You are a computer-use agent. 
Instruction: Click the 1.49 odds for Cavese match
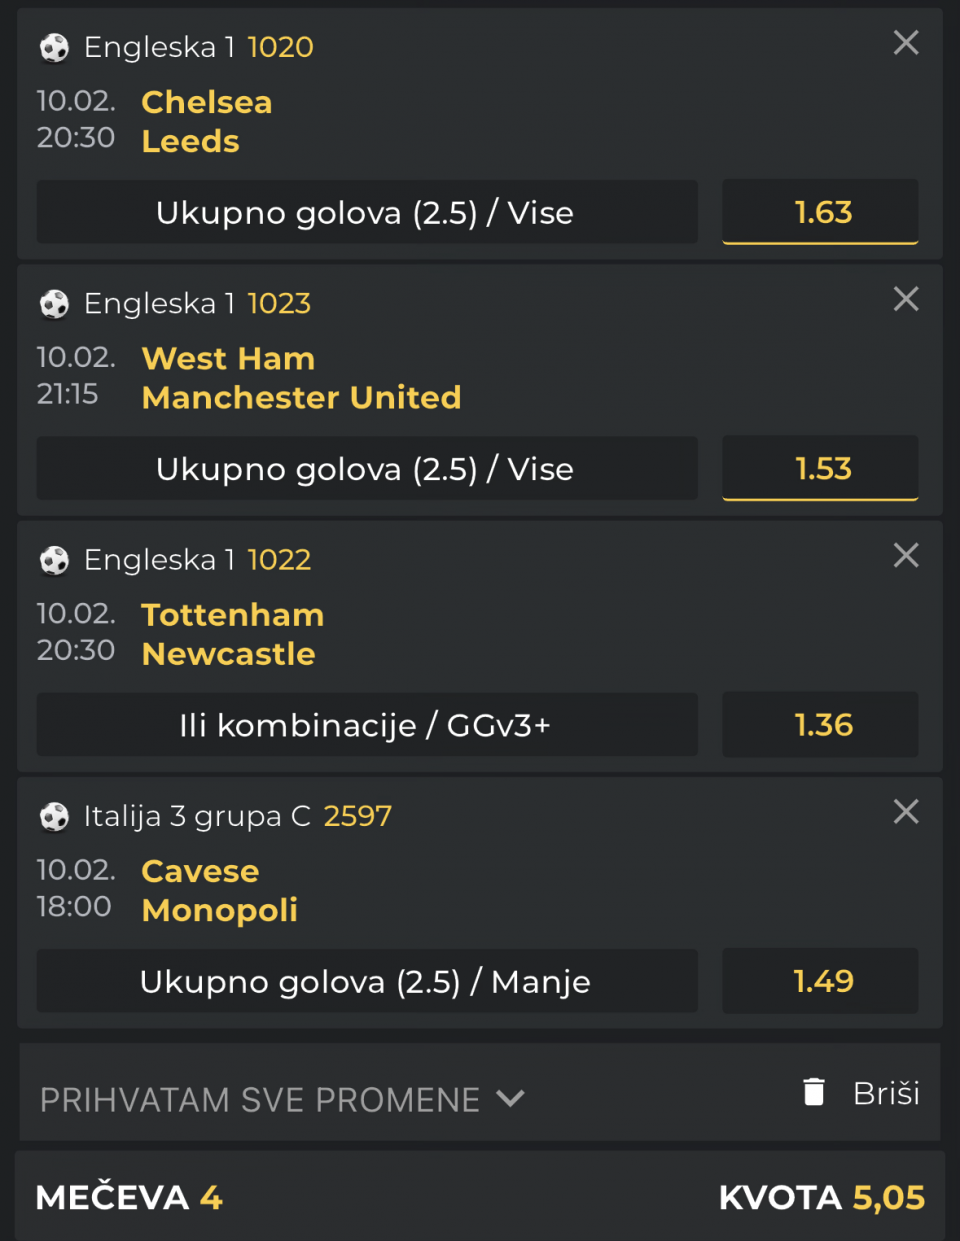(x=820, y=981)
